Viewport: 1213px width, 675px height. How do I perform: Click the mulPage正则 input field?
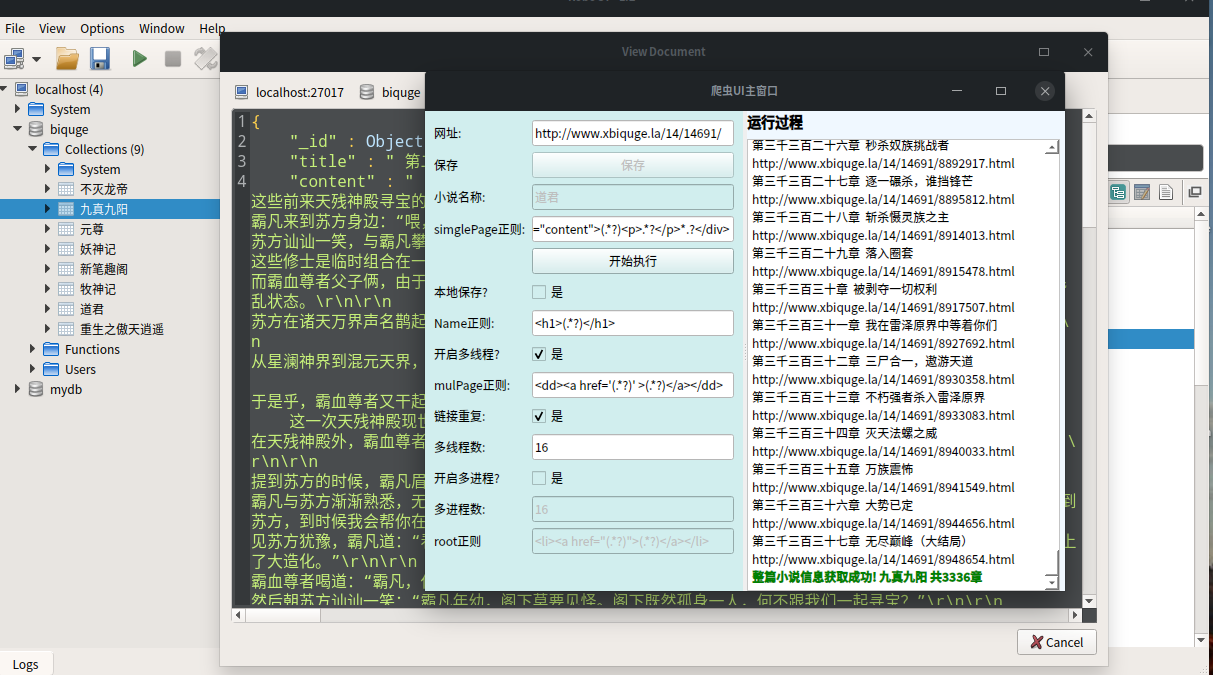pos(633,385)
